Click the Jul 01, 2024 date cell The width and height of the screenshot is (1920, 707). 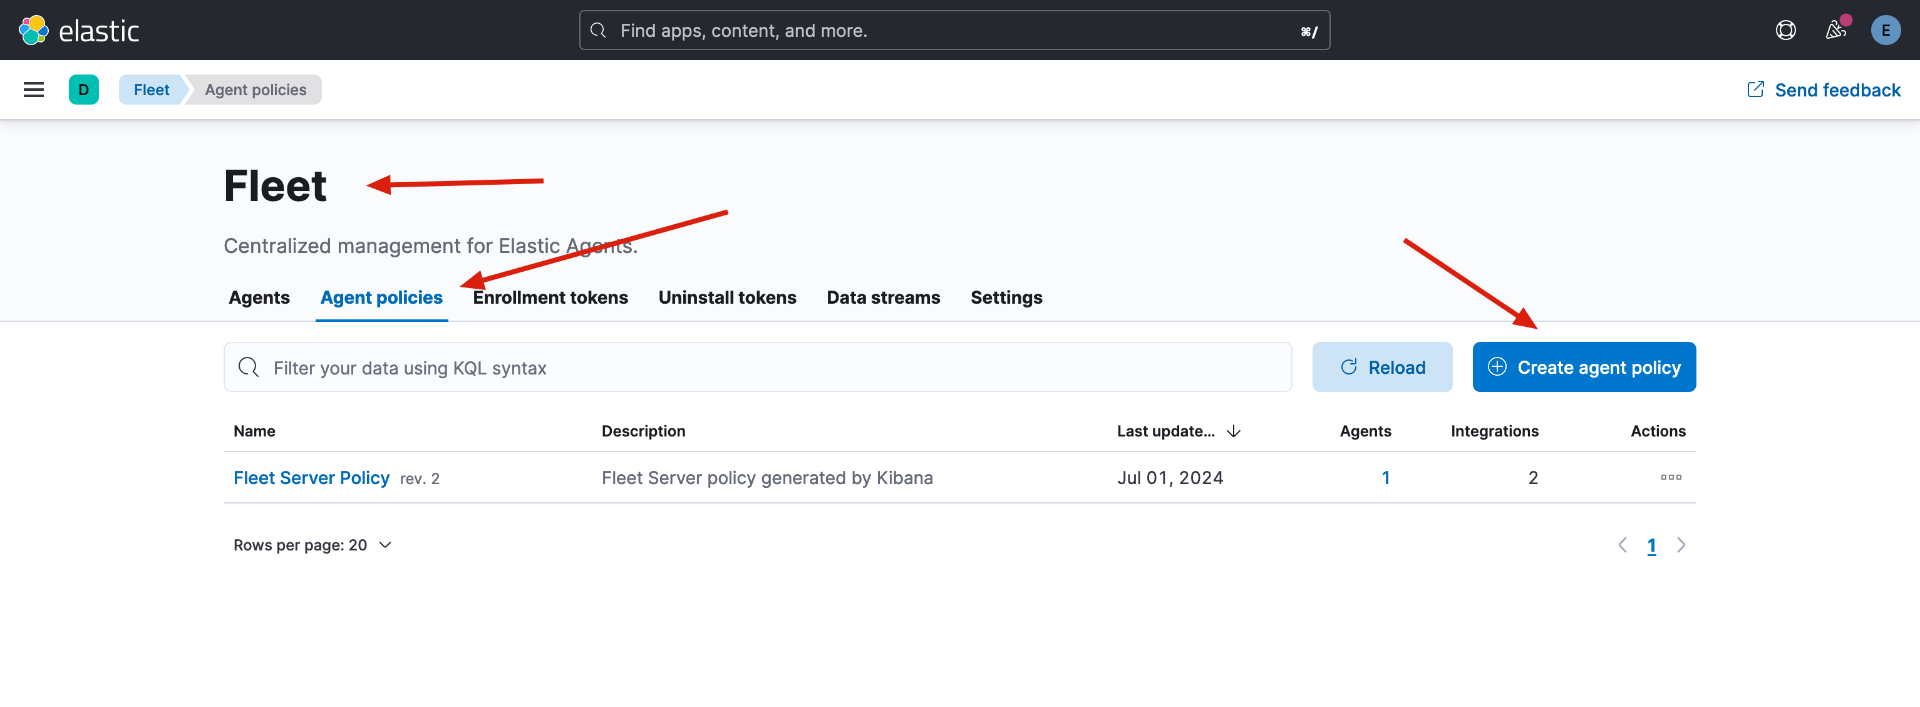coord(1170,478)
